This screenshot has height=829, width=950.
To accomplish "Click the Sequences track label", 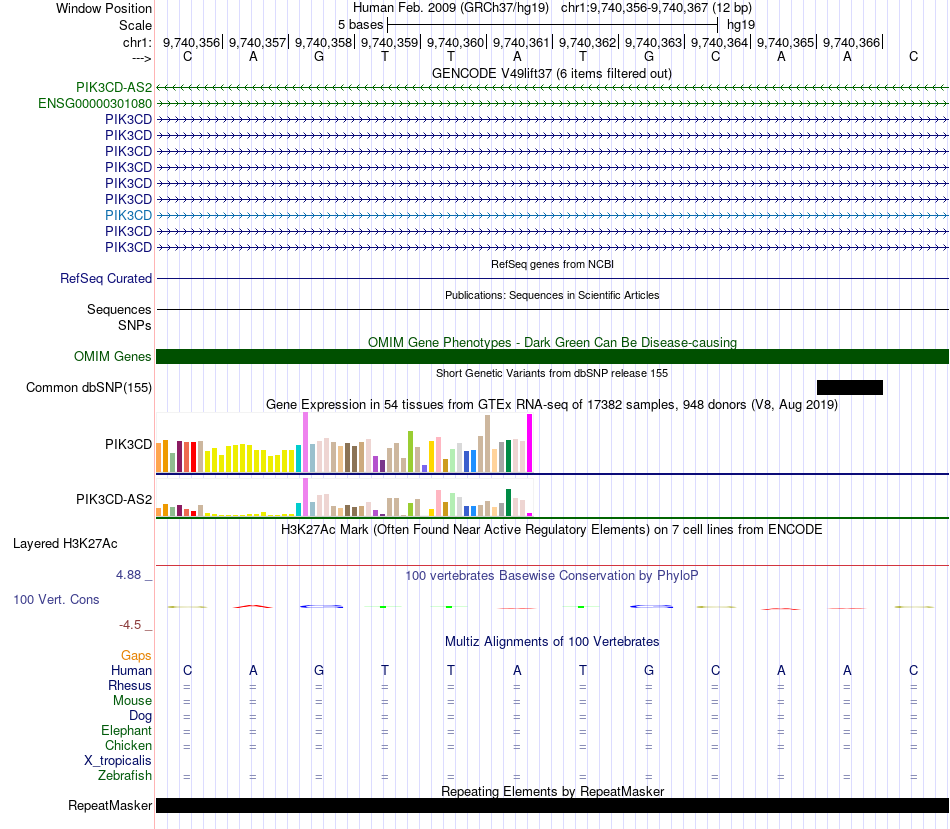I will pyautogui.click(x=119, y=310).
